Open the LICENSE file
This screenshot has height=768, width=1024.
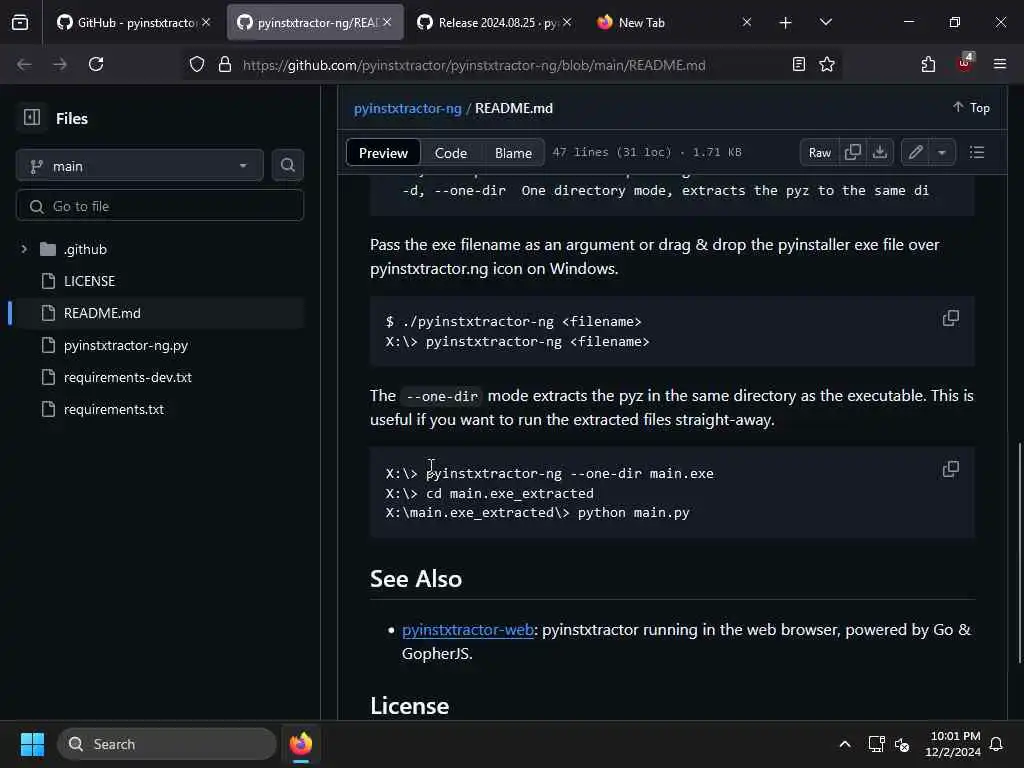[x=89, y=281]
